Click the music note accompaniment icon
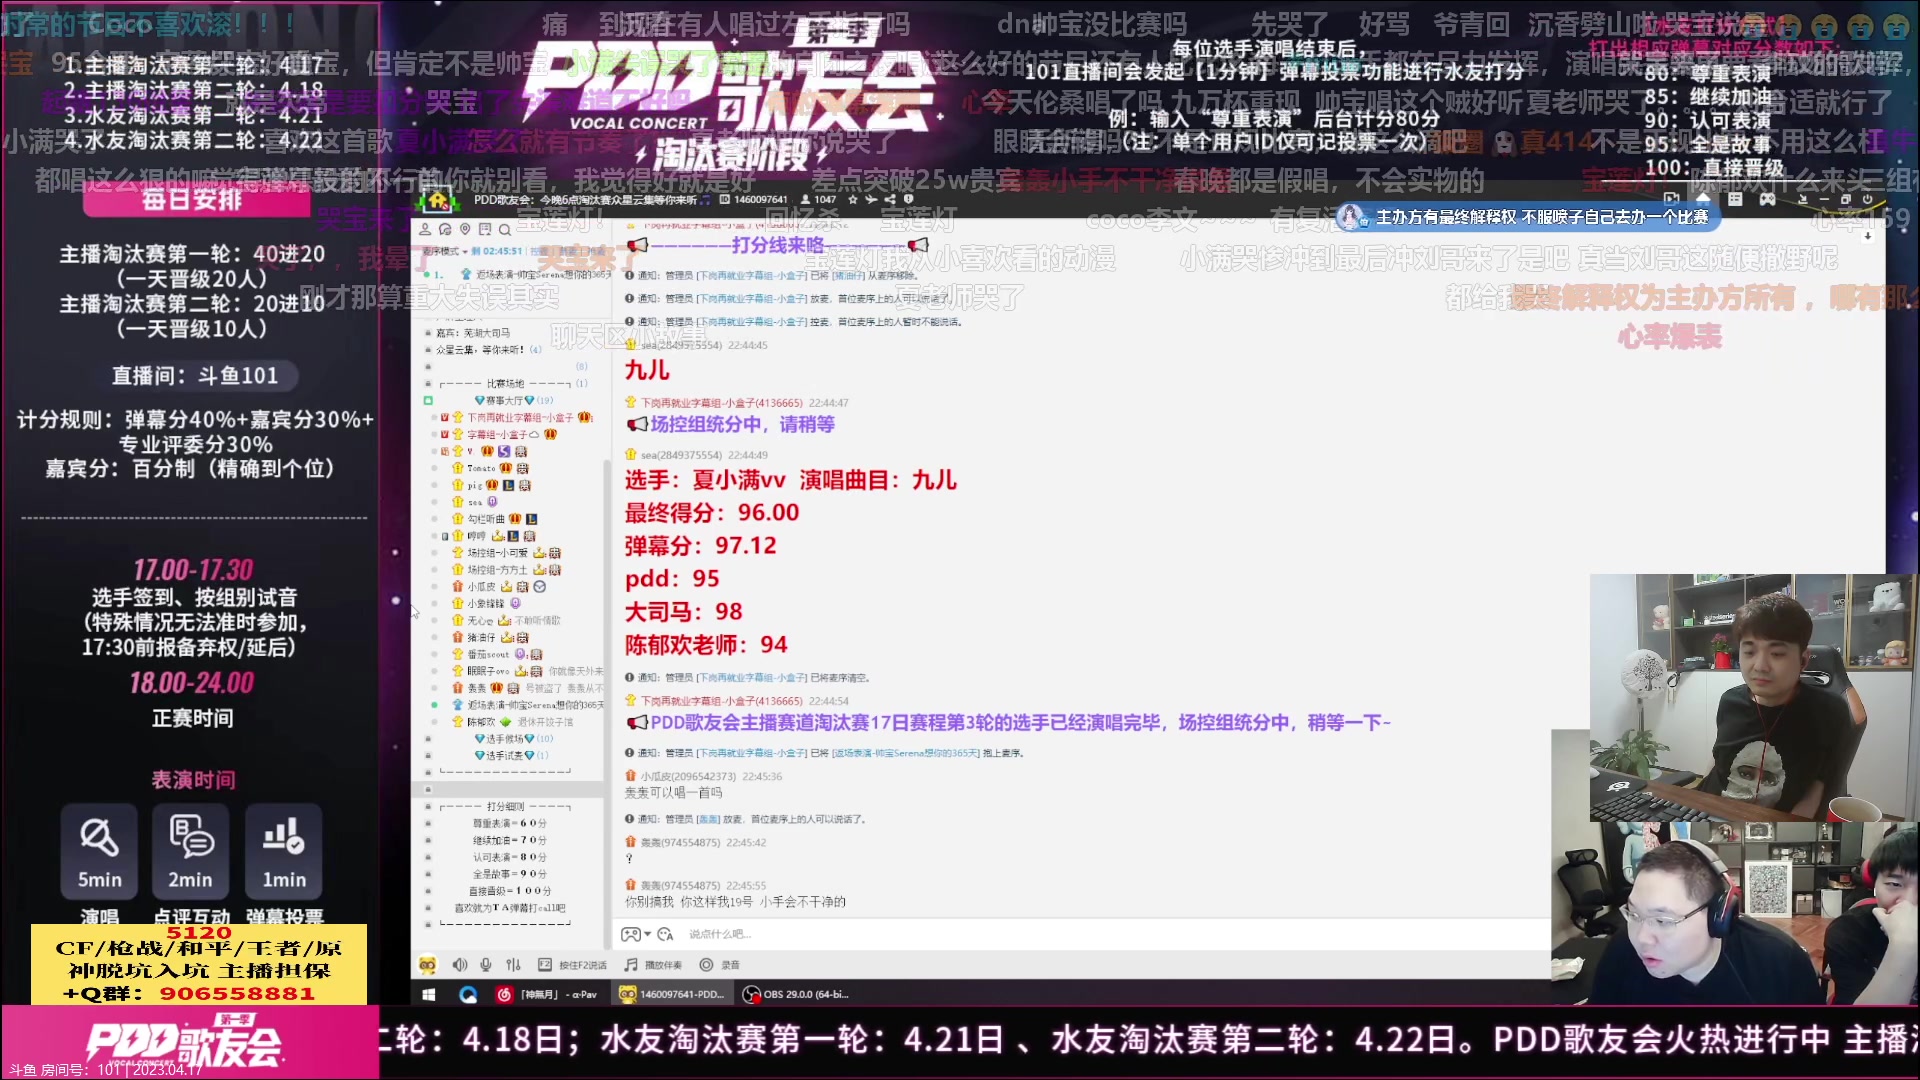This screenshot has width=1920, height=1080. (x=631, y=965)
